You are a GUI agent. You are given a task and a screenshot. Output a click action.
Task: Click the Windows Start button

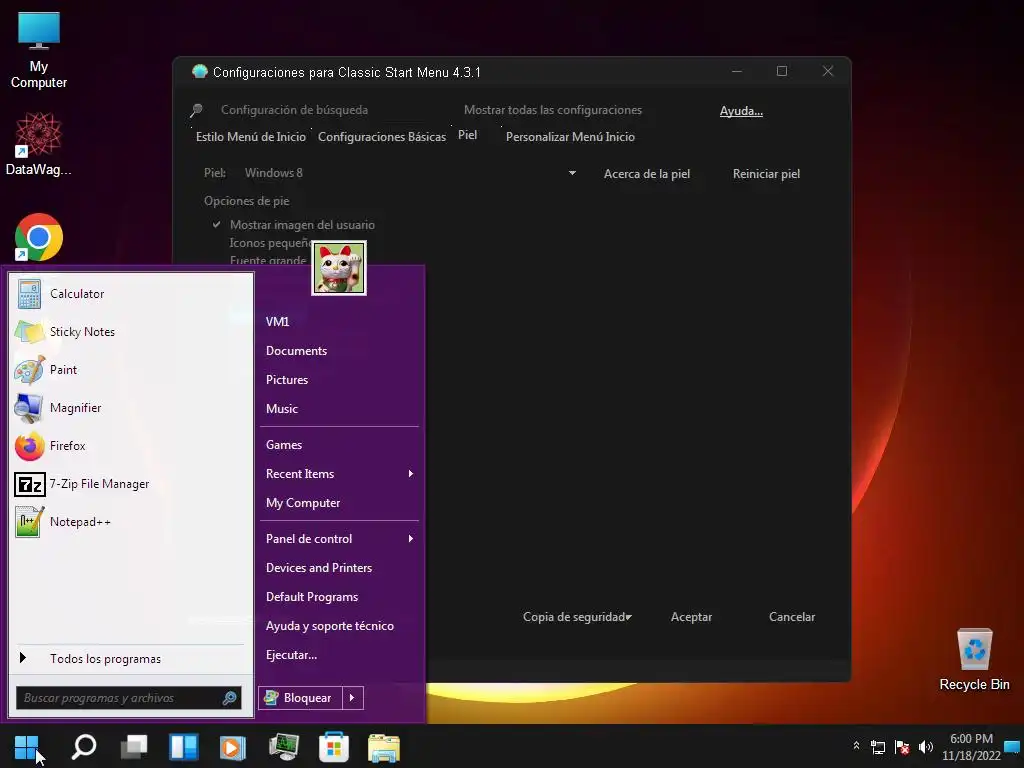27,747
